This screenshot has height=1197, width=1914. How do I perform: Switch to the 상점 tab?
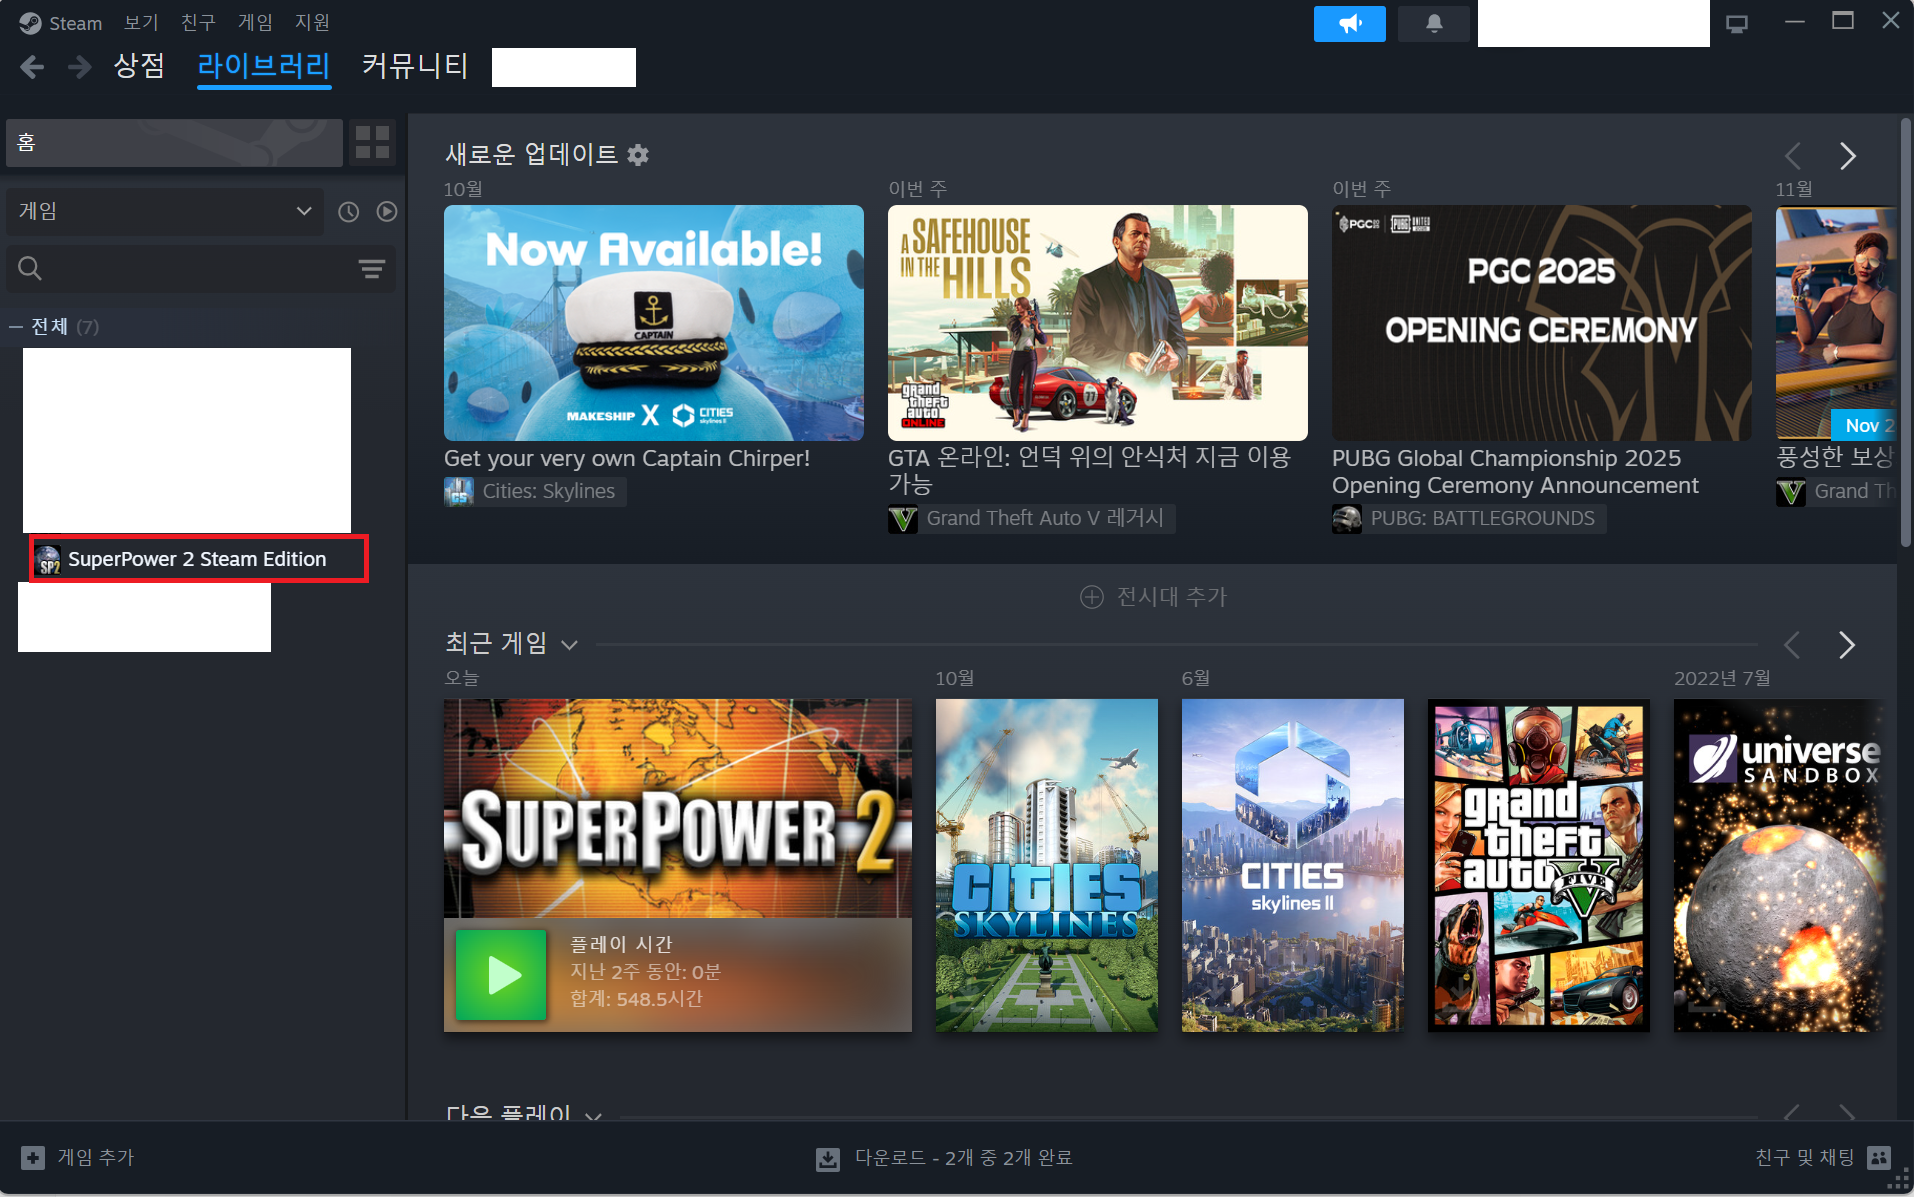coord(139,66)
